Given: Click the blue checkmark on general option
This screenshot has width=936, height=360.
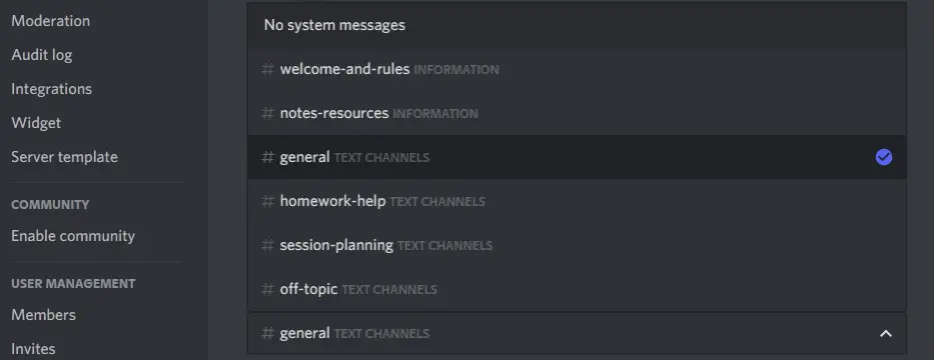Looking at the screenshot, I should point(883,157).
